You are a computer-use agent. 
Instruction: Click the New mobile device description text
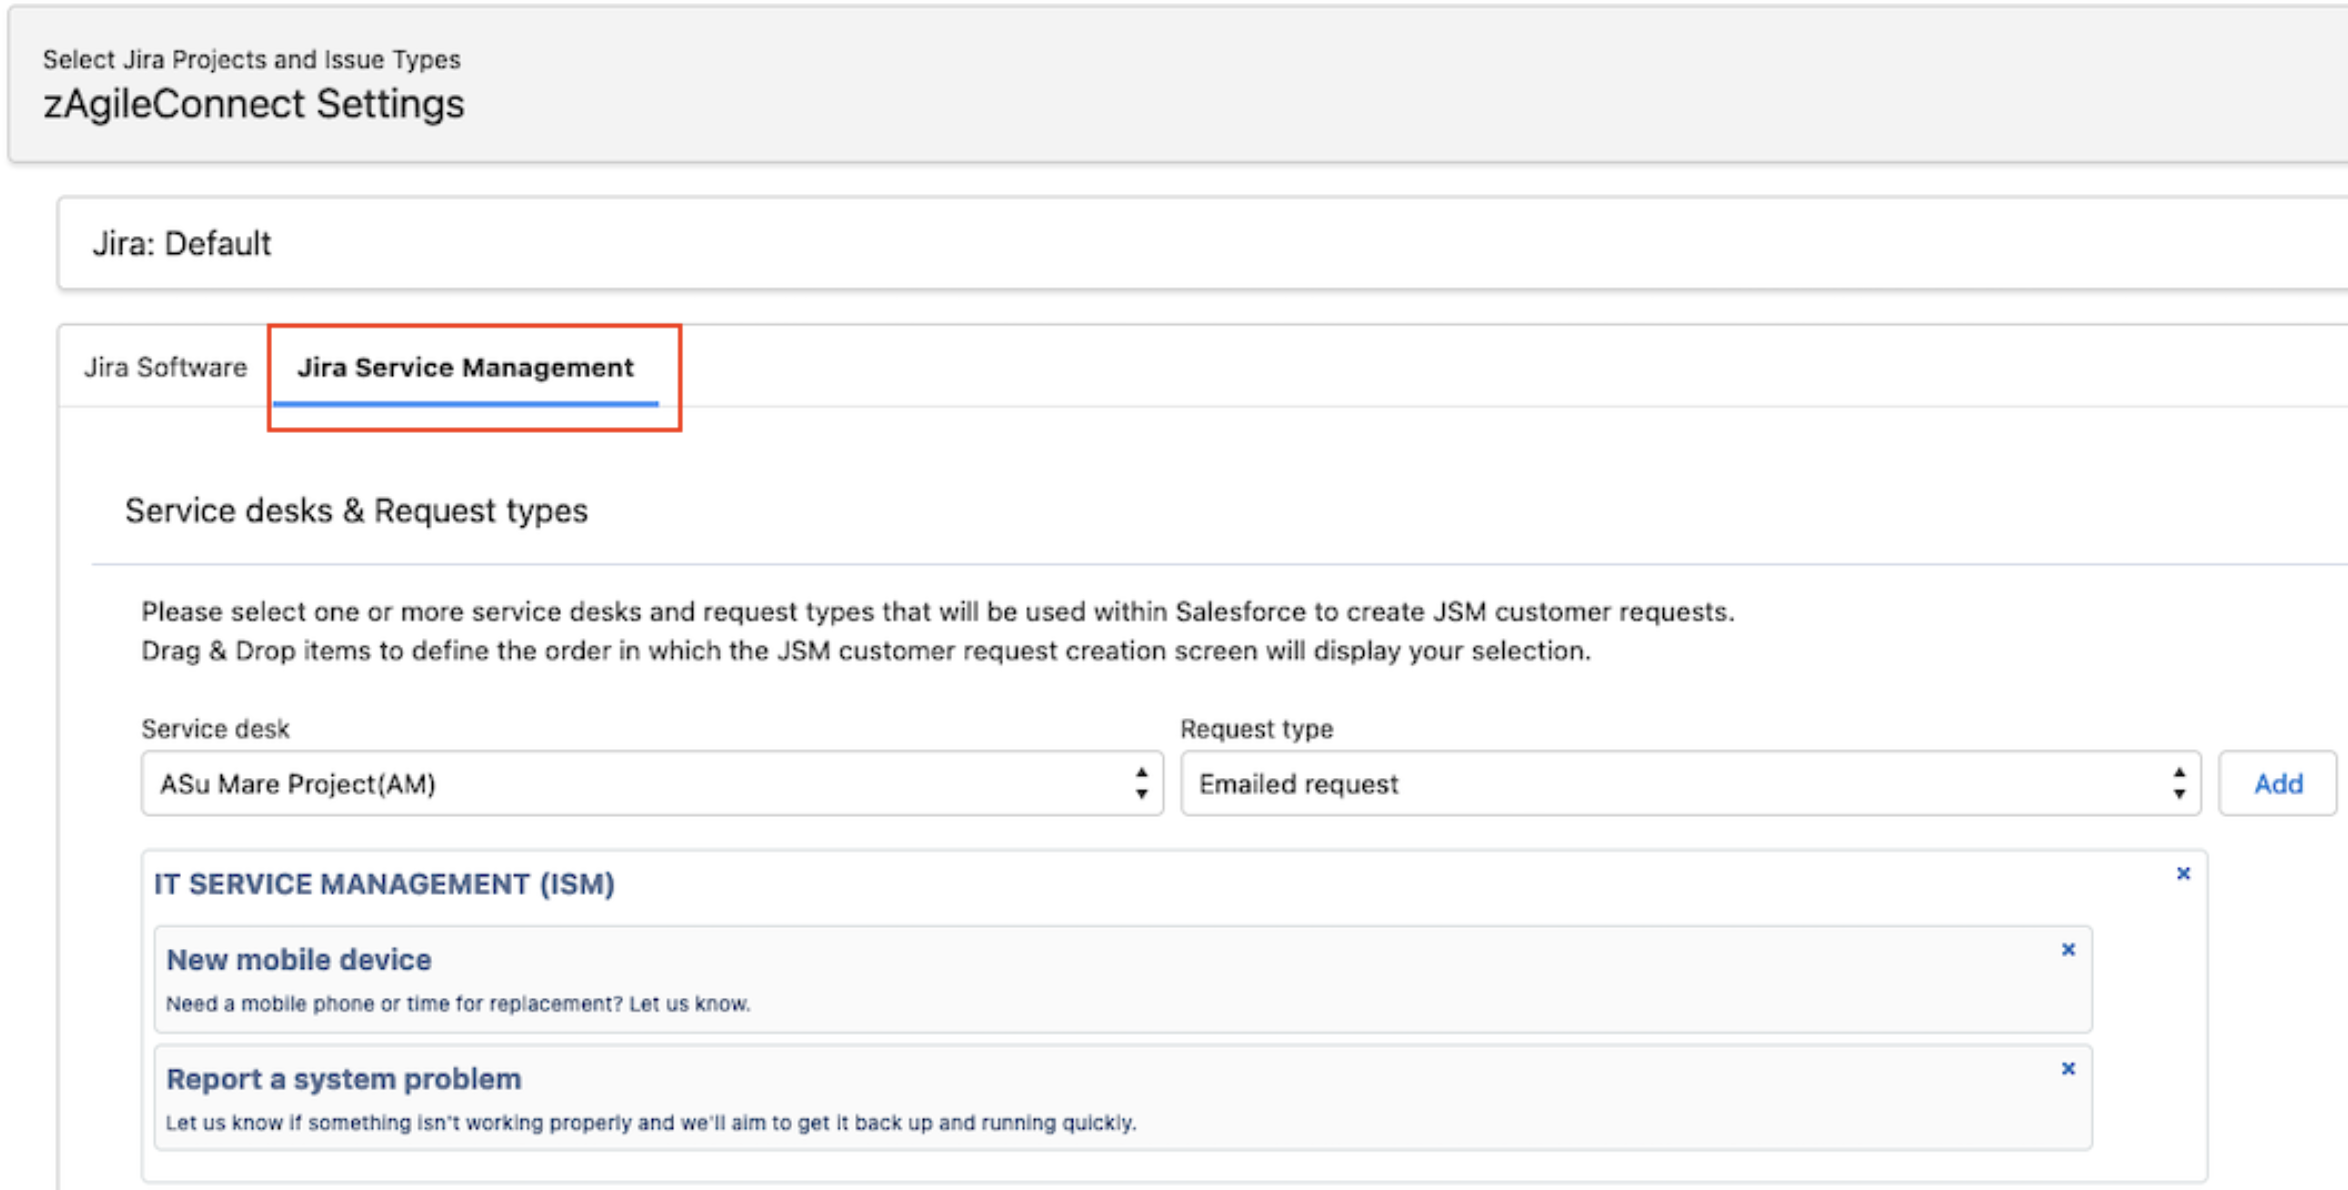pos(458,1004)
